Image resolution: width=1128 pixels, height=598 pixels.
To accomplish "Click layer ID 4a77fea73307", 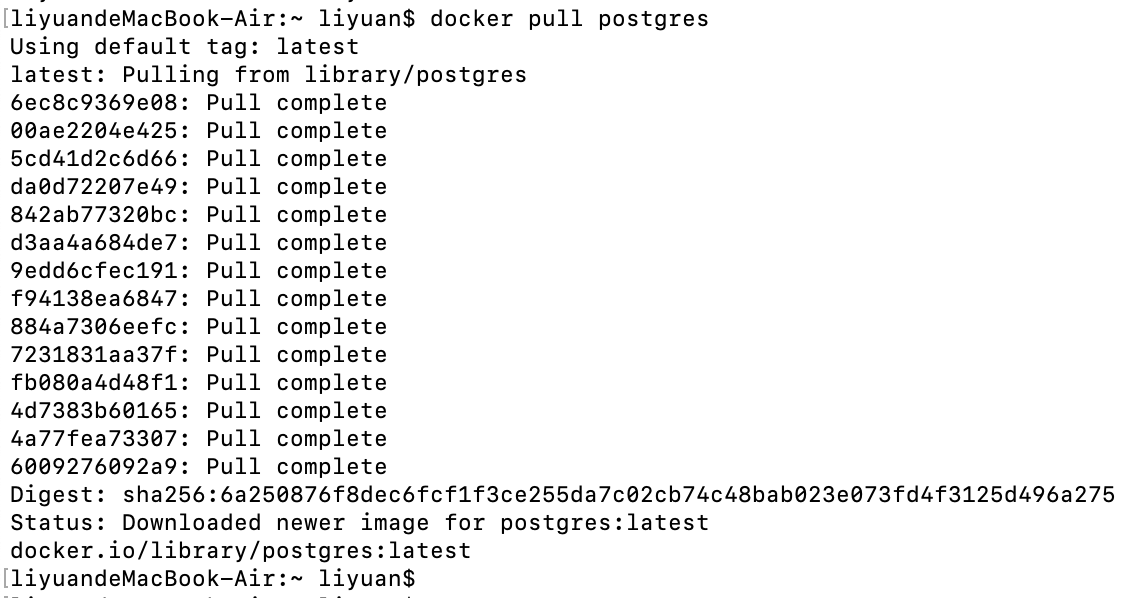I will tap(101, 439).
